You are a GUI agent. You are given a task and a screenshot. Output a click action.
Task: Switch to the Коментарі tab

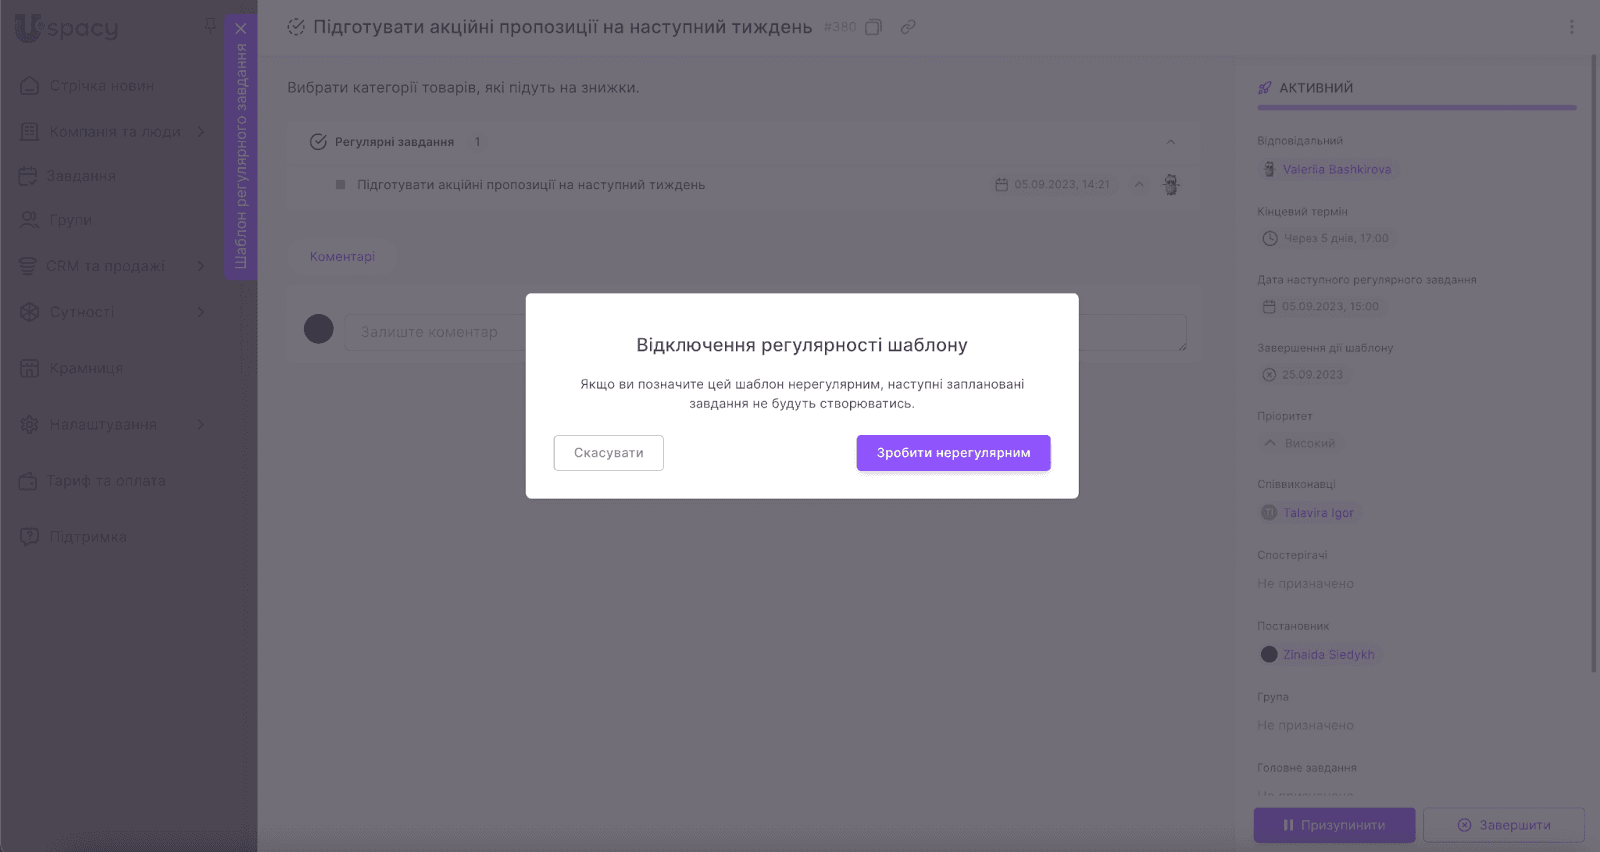coord(342,257)
